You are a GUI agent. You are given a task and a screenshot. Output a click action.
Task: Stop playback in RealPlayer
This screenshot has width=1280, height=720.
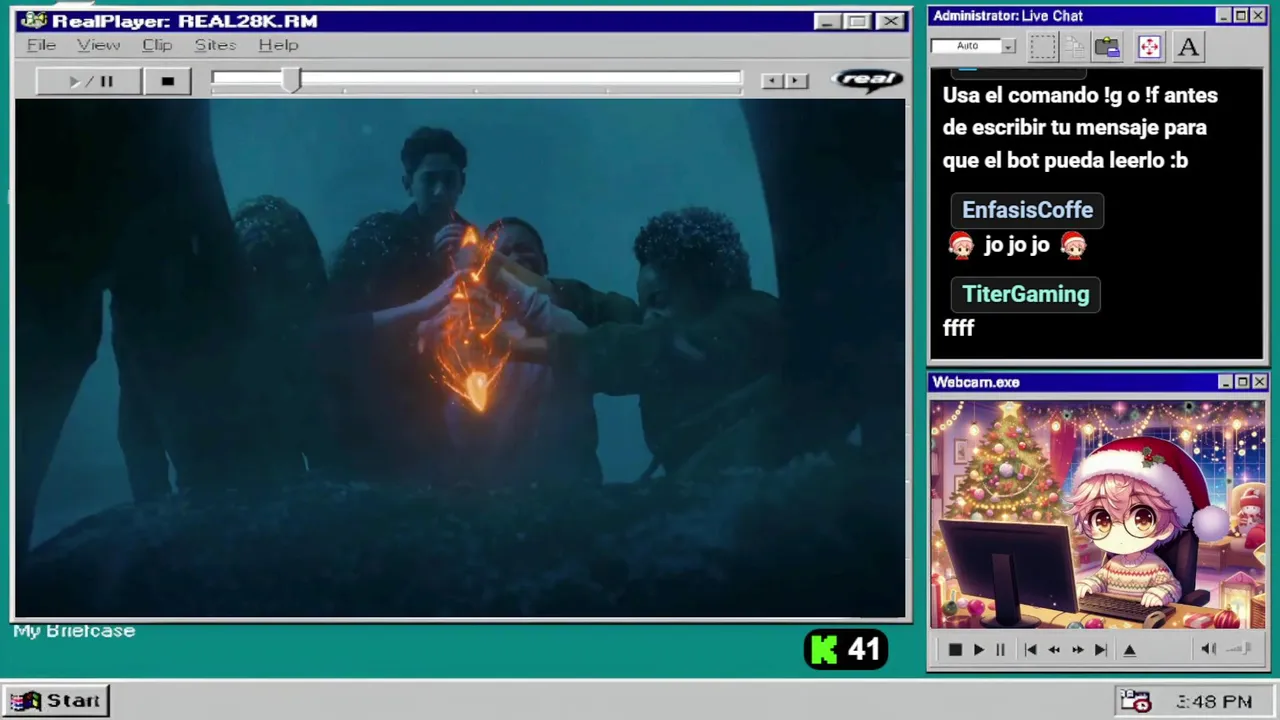[x=167, y=81]
